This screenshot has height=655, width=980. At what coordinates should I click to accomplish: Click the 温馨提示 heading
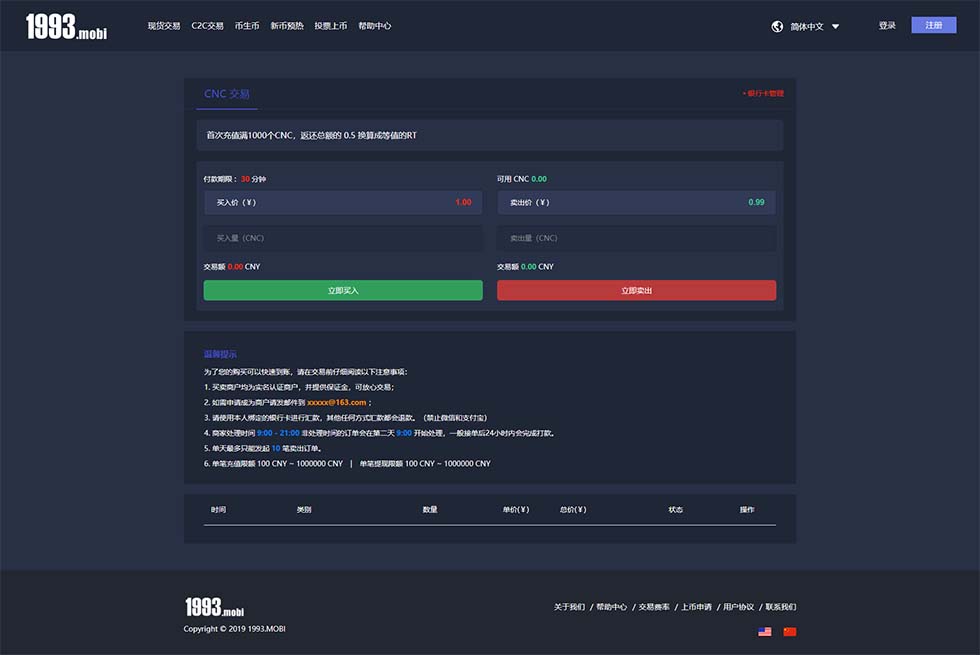pos(220,354)
